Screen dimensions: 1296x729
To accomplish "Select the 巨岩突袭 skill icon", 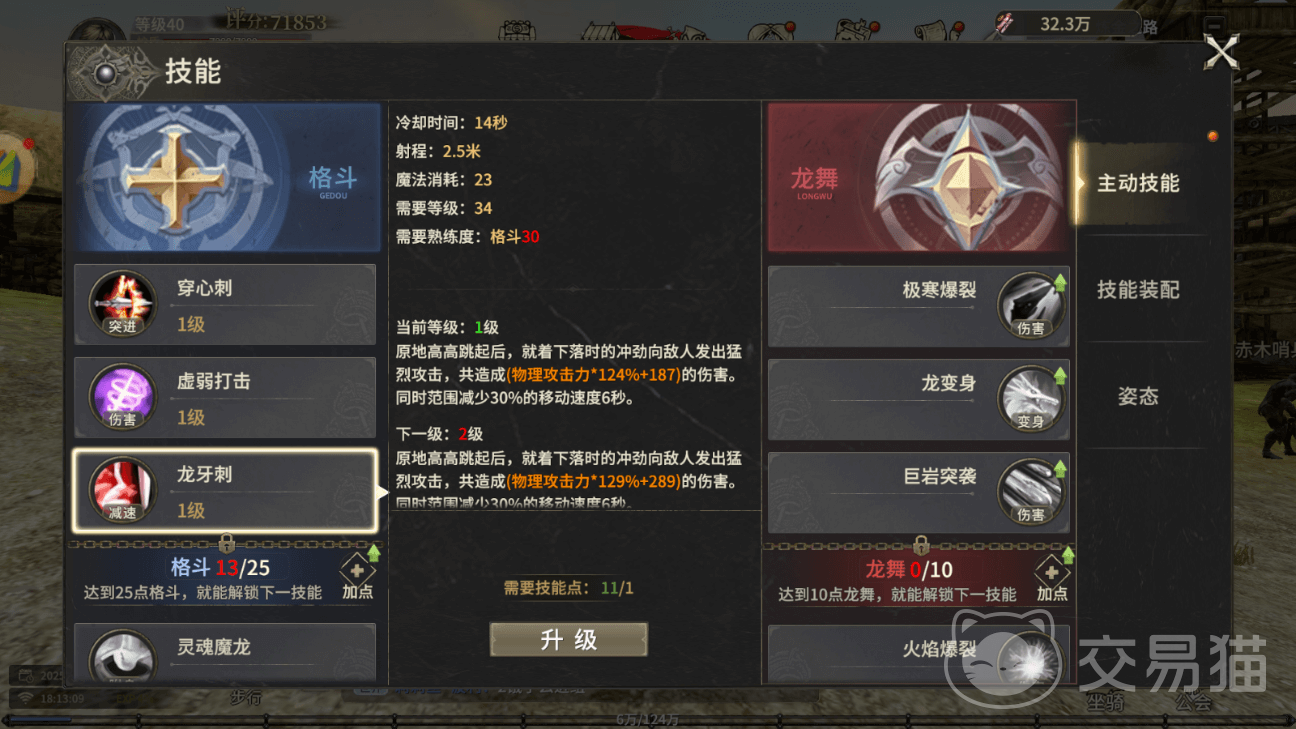I will (x=1030, y=492).
